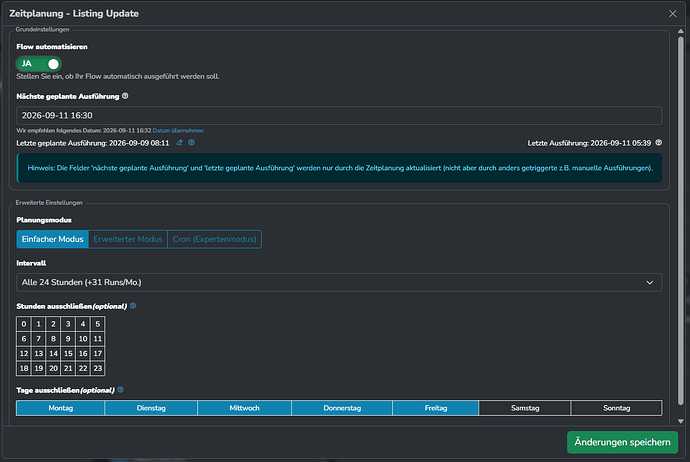Click the info icon after the pencil icon

point(191,143)
